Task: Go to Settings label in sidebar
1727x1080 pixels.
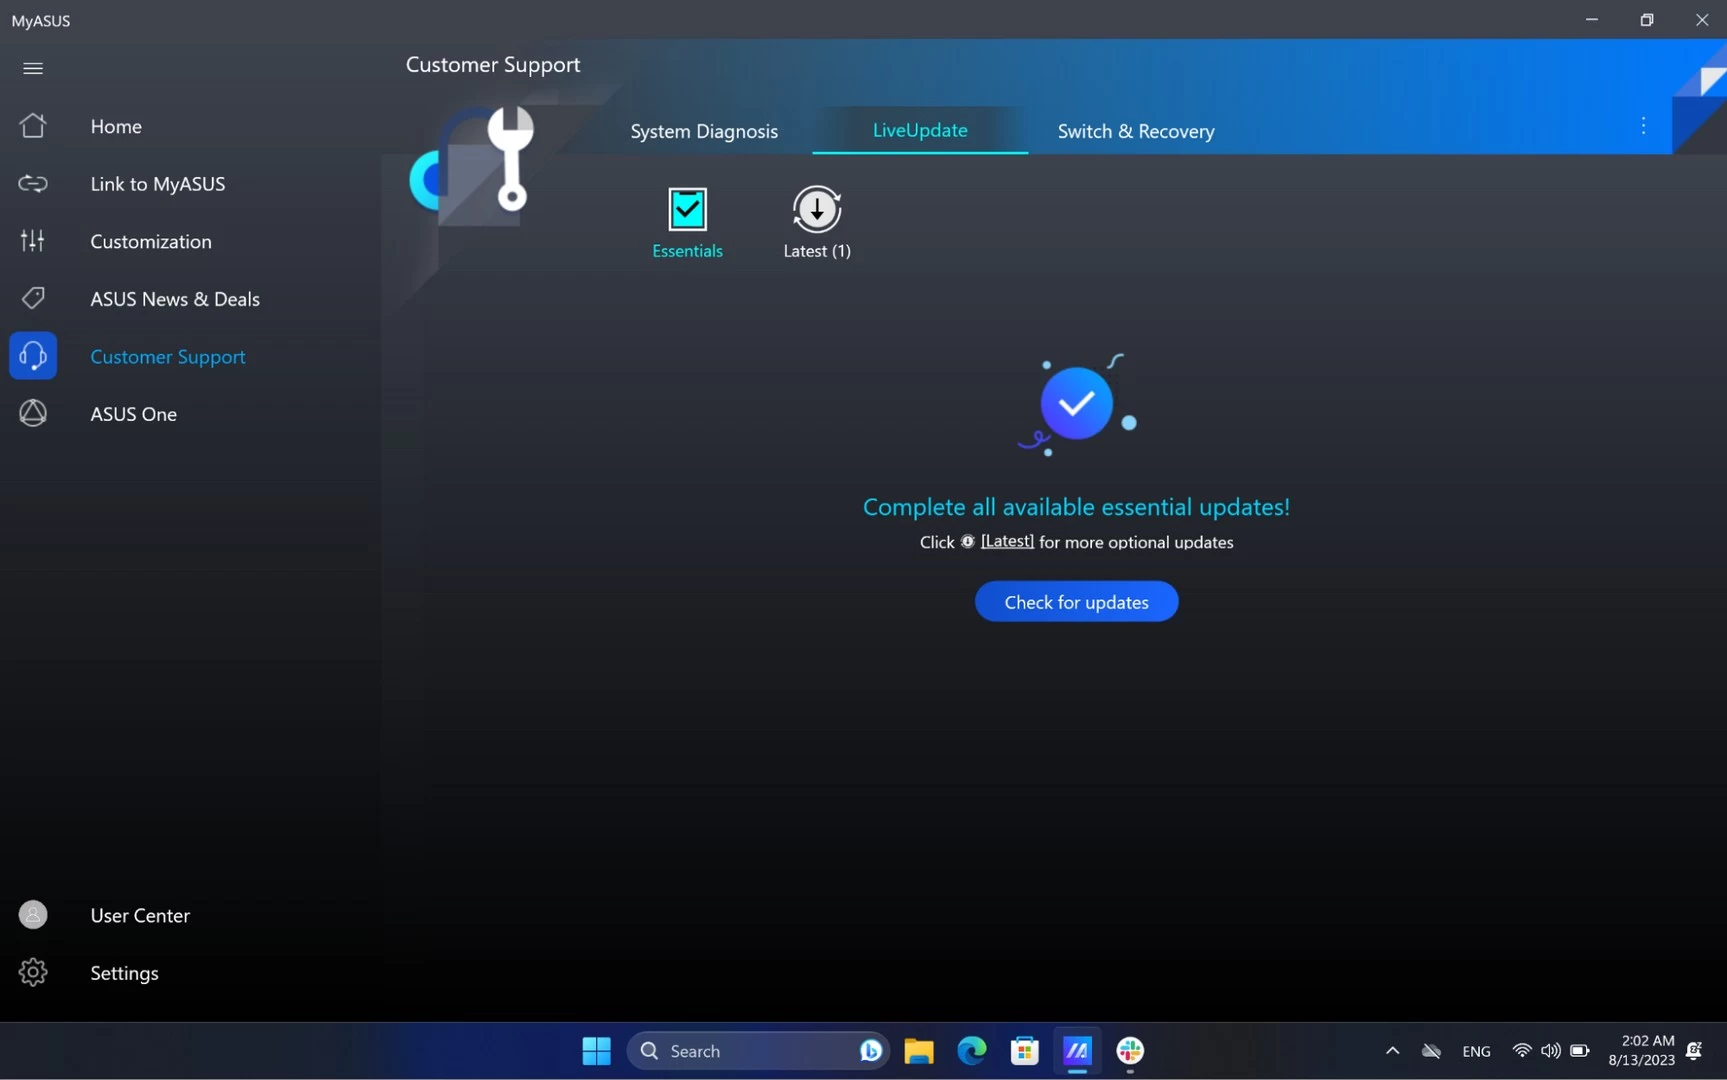Action: 124,973
